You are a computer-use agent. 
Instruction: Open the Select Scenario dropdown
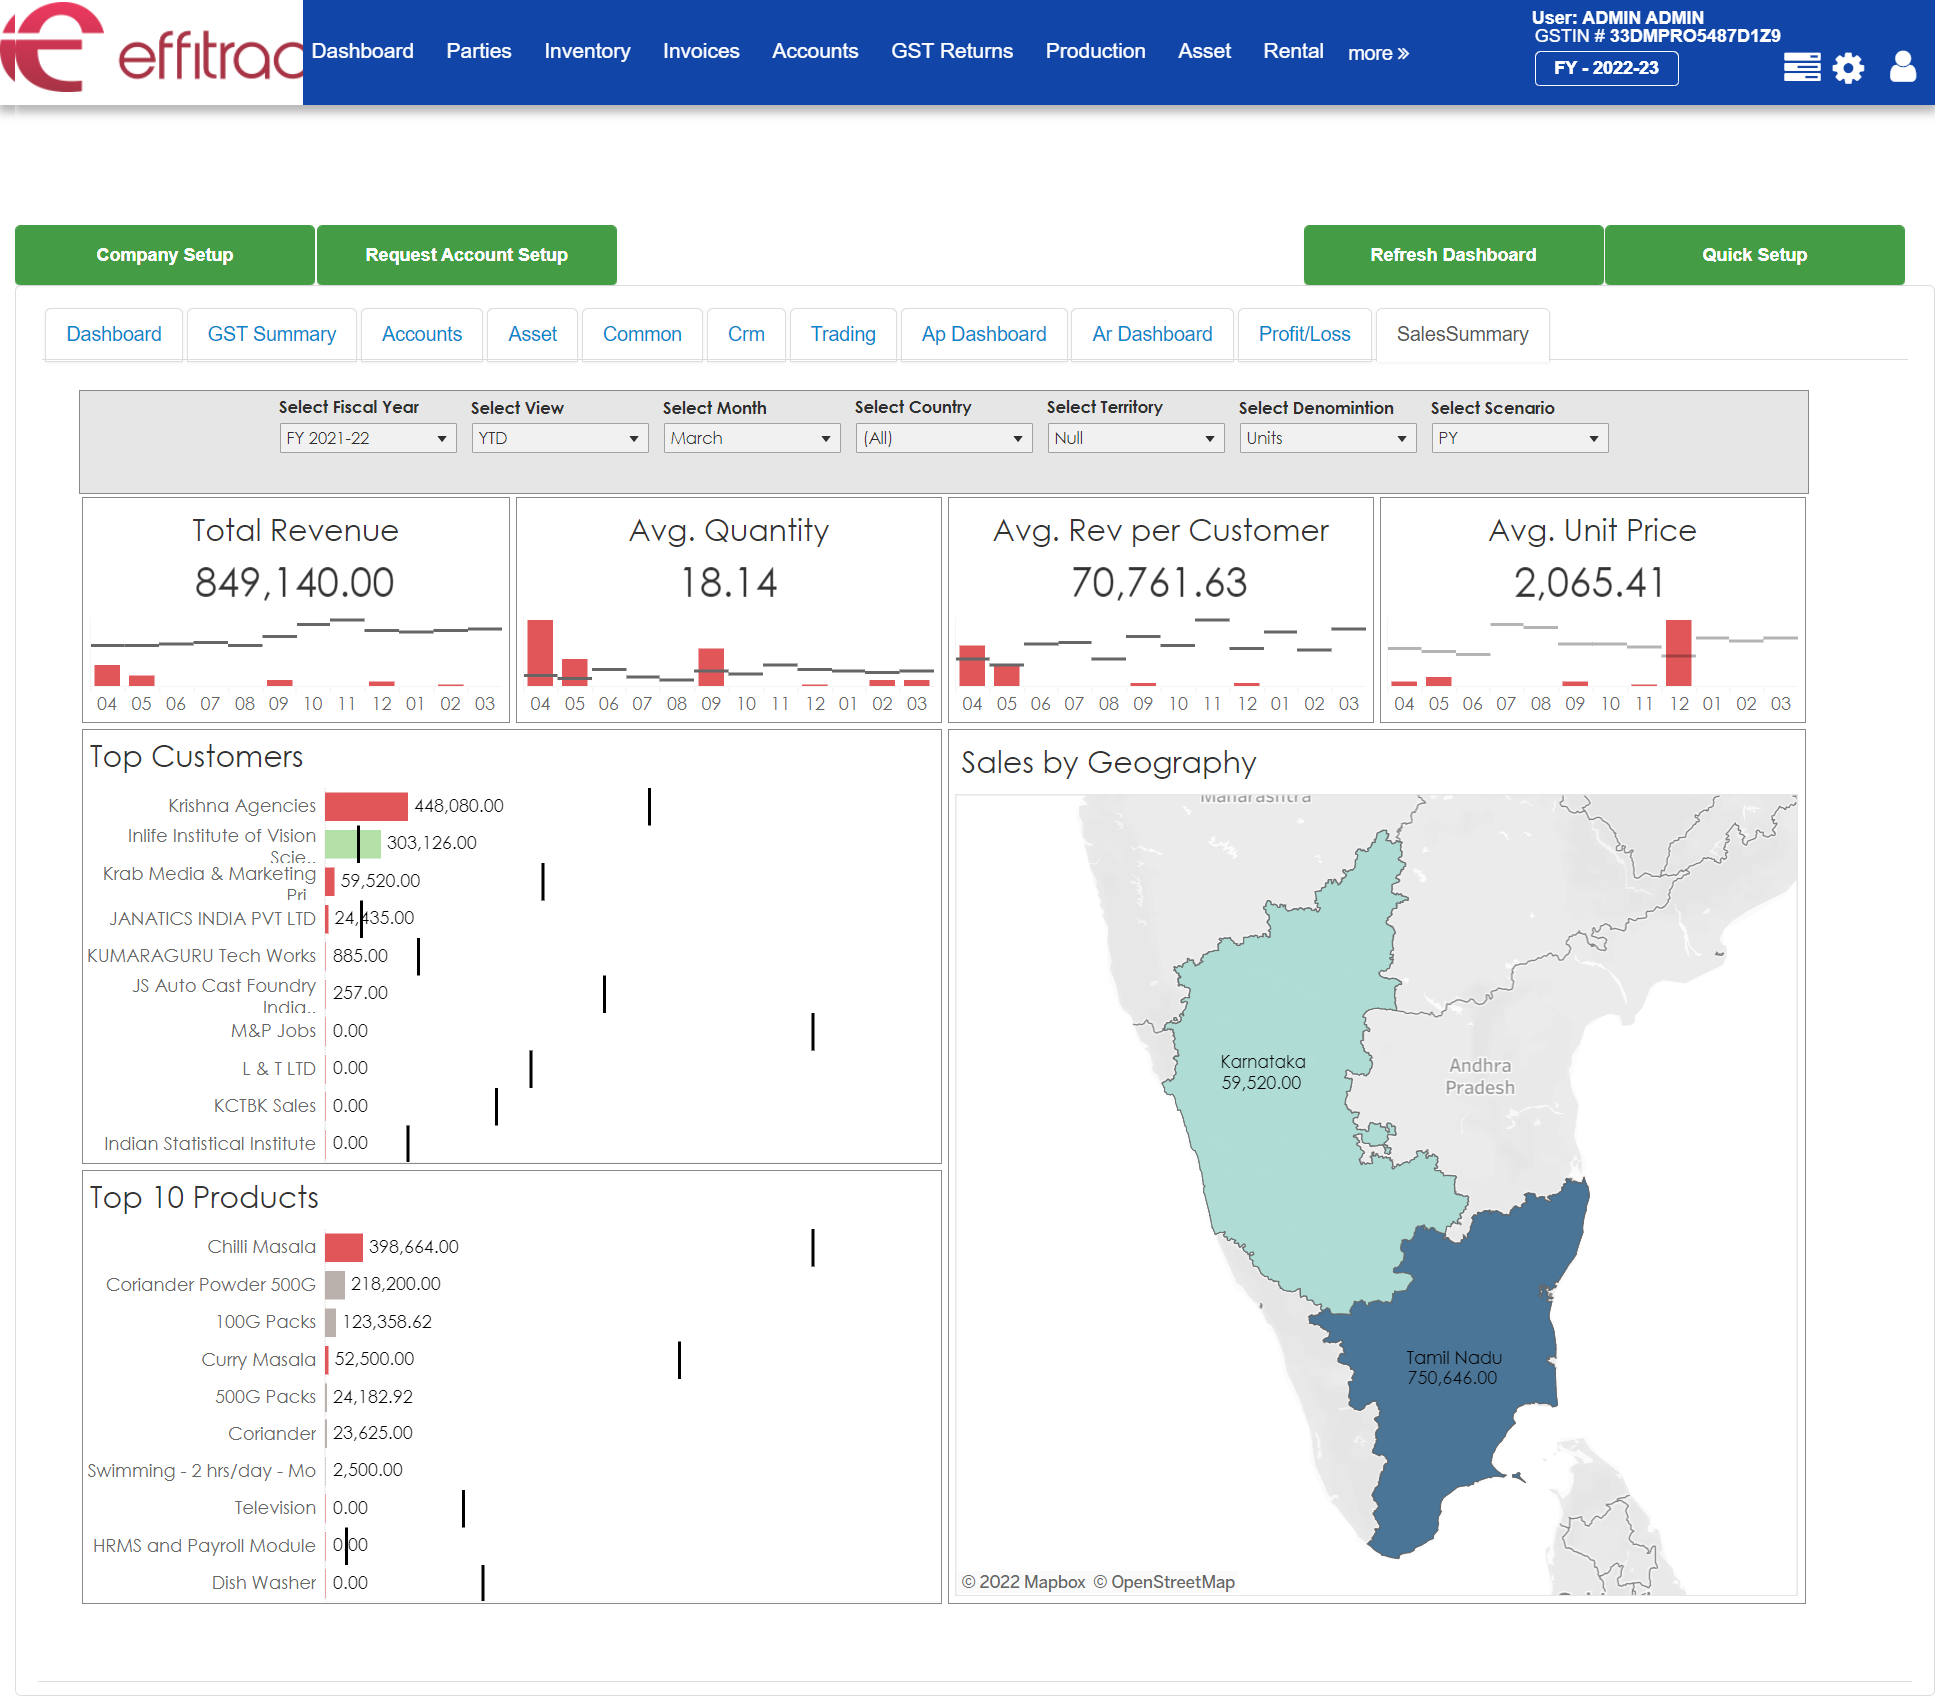click(1518, 438)
